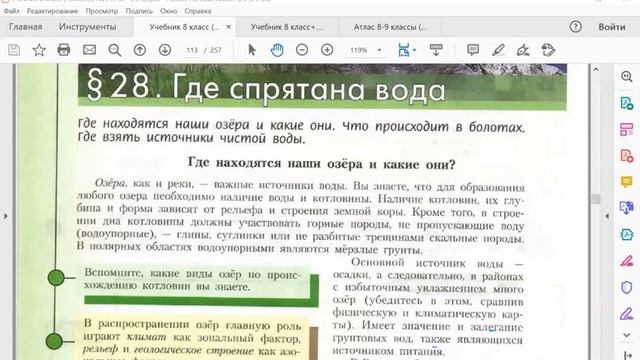The width and height of the screenshot is (640, 360).
Task: Click the Save file floppy icon
Action: click(14, 50)
